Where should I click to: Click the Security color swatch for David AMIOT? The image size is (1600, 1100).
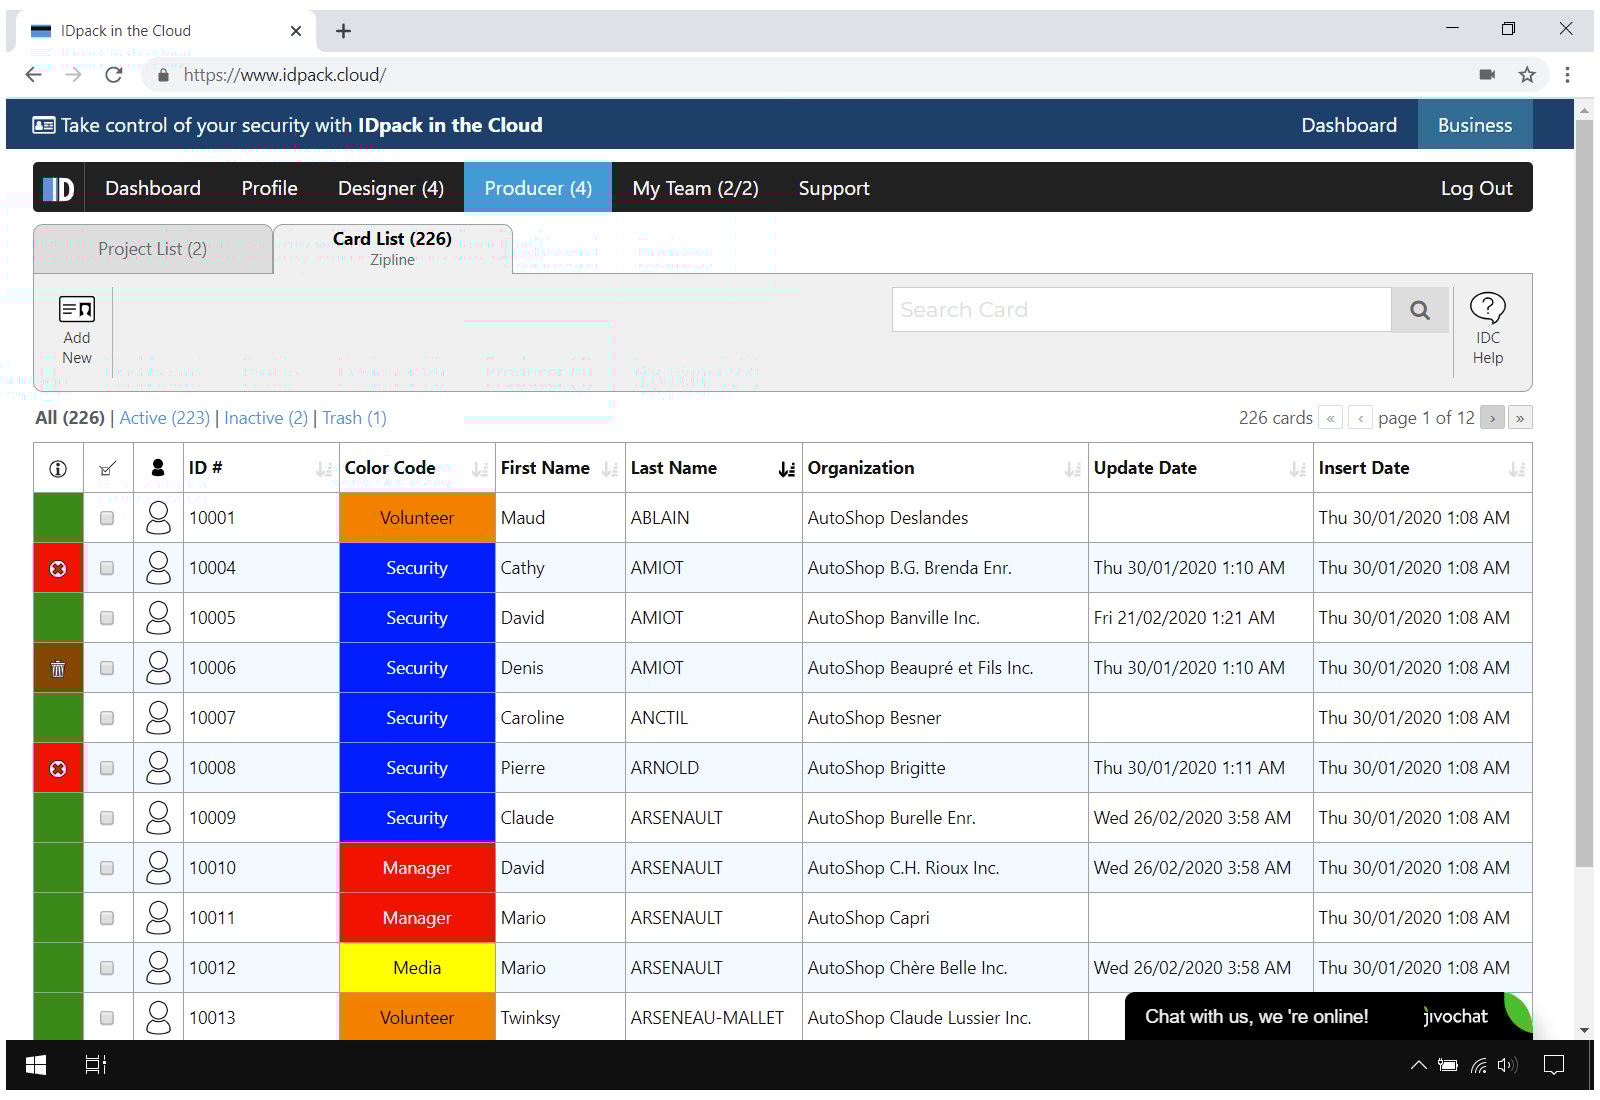(416, 617)
